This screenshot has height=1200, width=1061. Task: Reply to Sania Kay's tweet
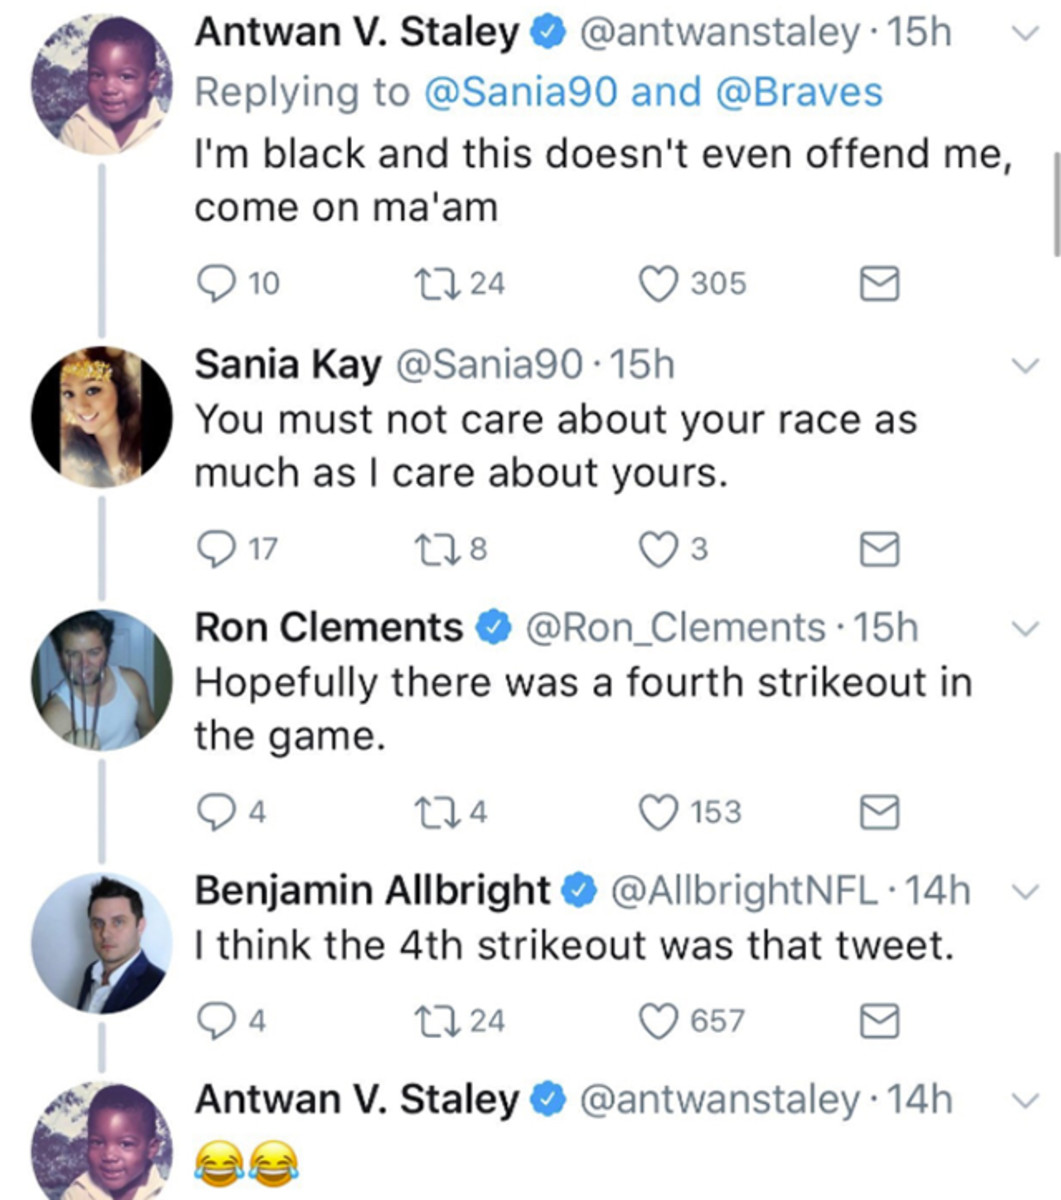213,549
